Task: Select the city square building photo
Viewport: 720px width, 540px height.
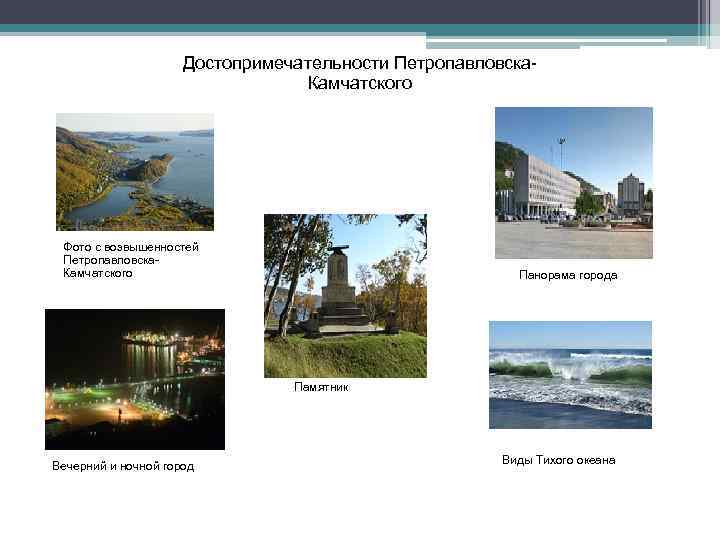Action: (574, 183)
